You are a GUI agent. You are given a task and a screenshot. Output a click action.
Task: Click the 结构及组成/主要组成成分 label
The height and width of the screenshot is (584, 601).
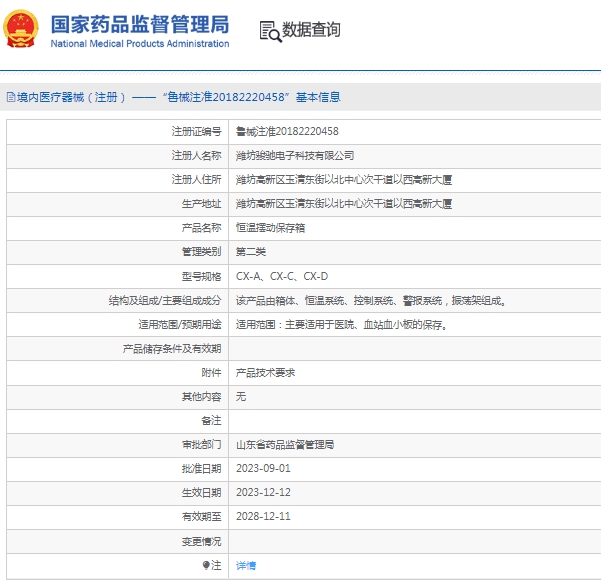(x=165, y=301)
